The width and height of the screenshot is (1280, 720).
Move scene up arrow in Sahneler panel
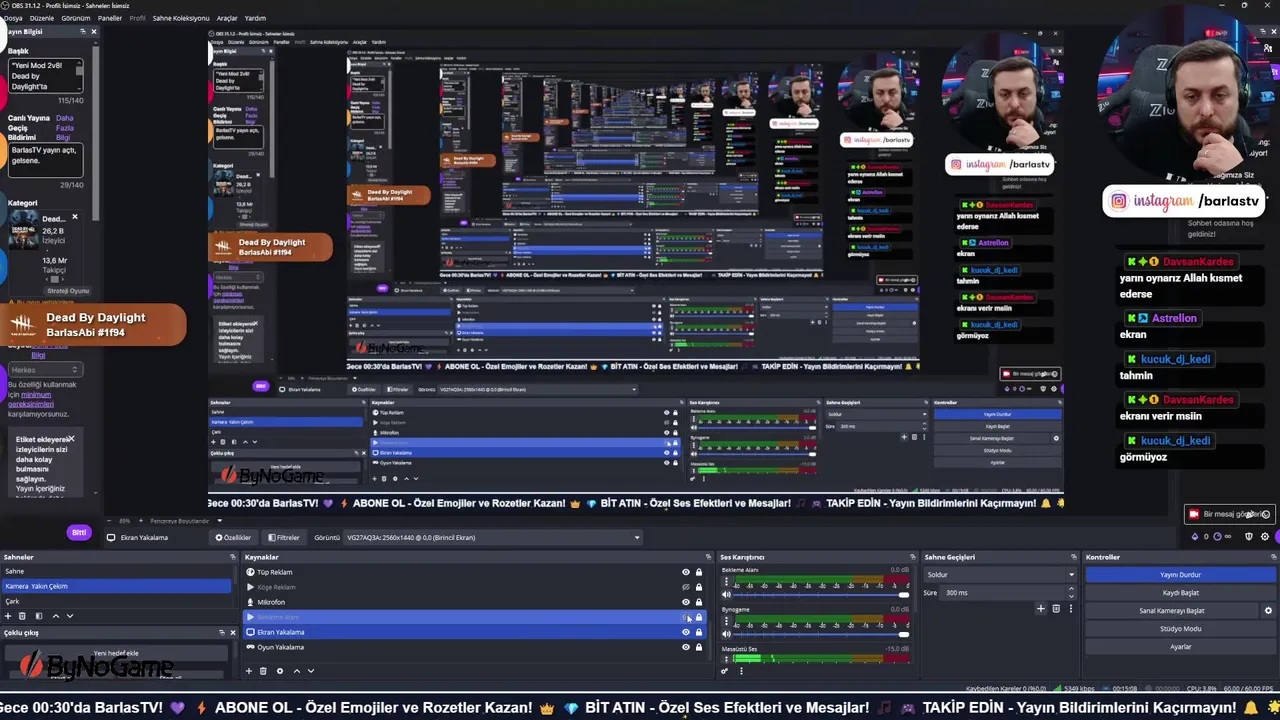55,616
